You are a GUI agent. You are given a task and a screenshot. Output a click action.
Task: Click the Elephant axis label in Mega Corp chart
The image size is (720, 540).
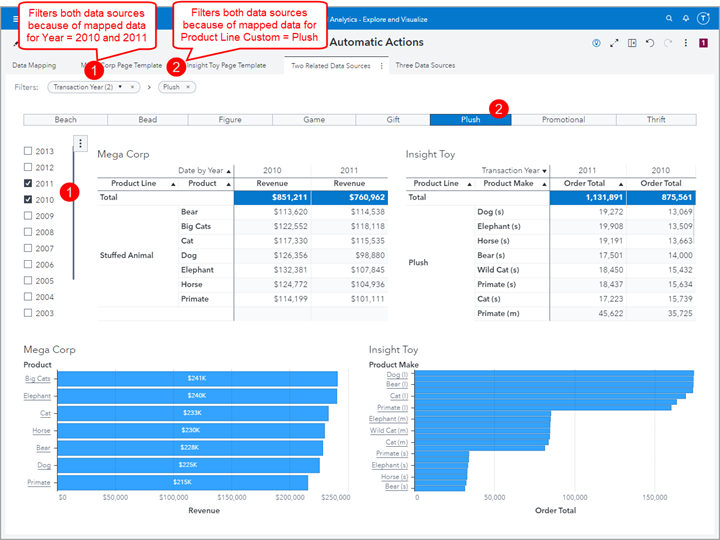(37, 396)
